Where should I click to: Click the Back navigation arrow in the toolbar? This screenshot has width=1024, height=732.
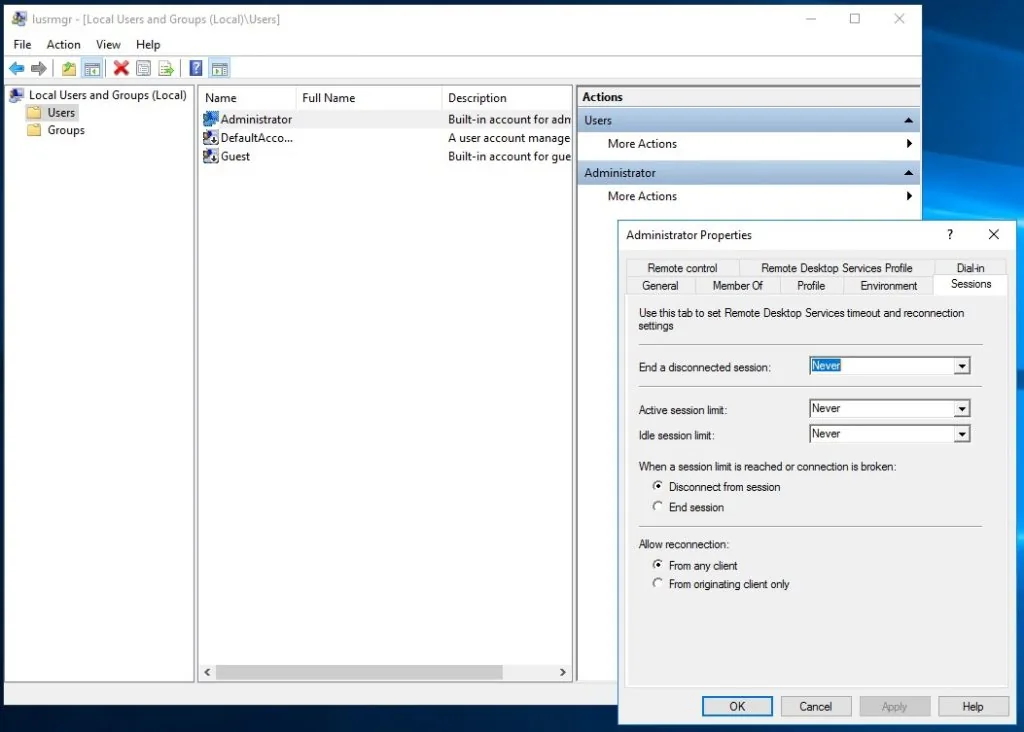pyautogui.click(x=16, y=68)
